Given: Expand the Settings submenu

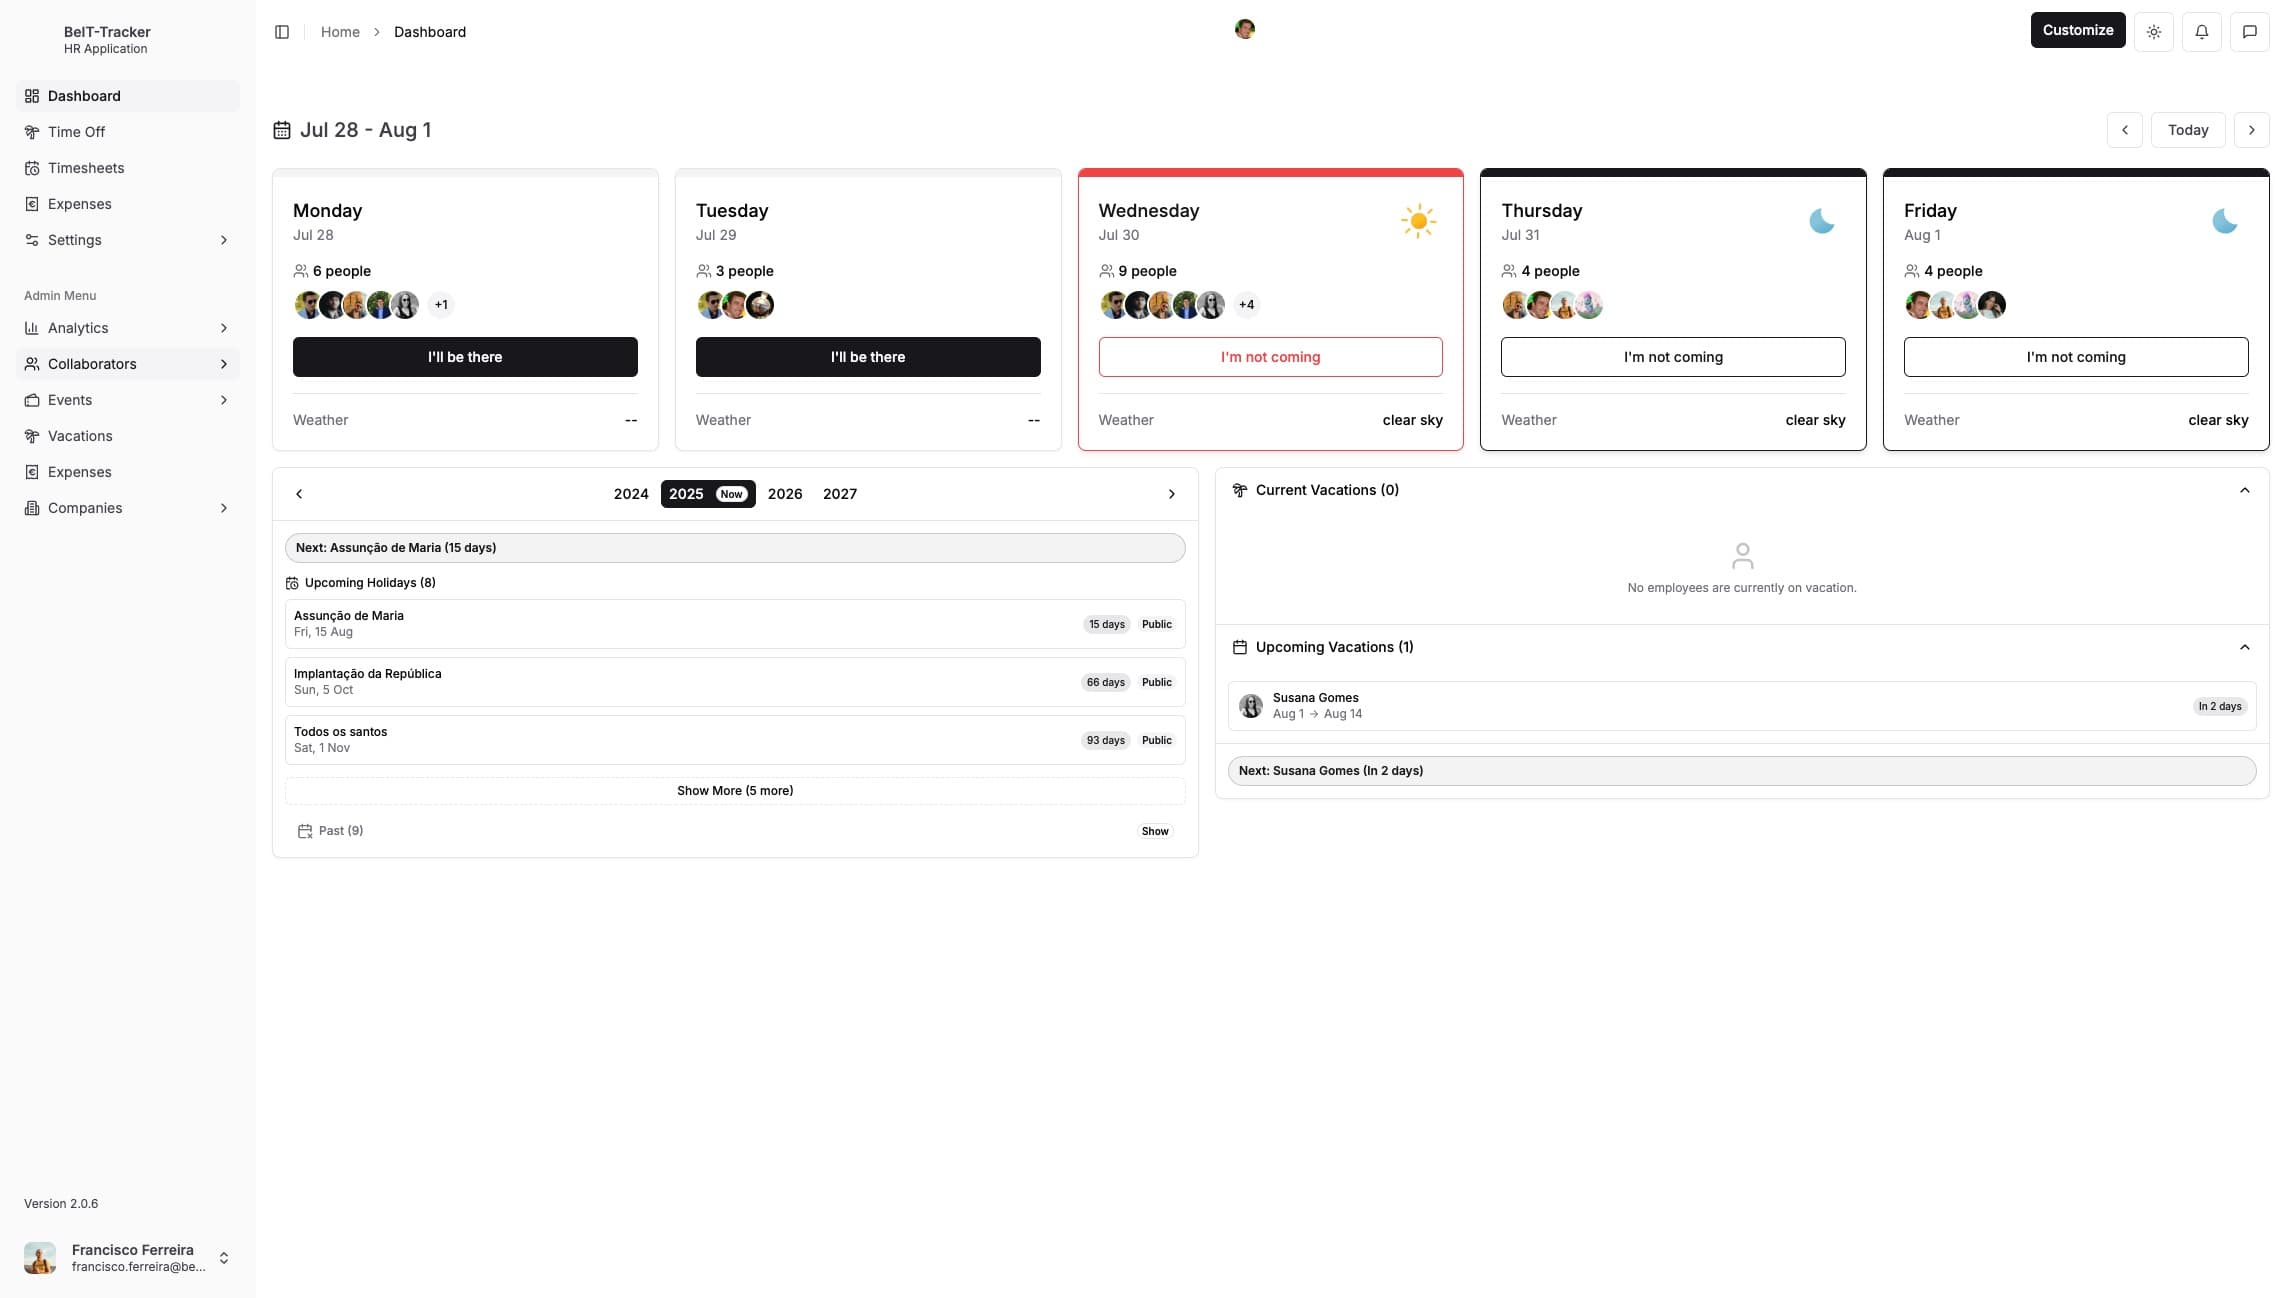Looking at the screenshot, I should point(74,239).
